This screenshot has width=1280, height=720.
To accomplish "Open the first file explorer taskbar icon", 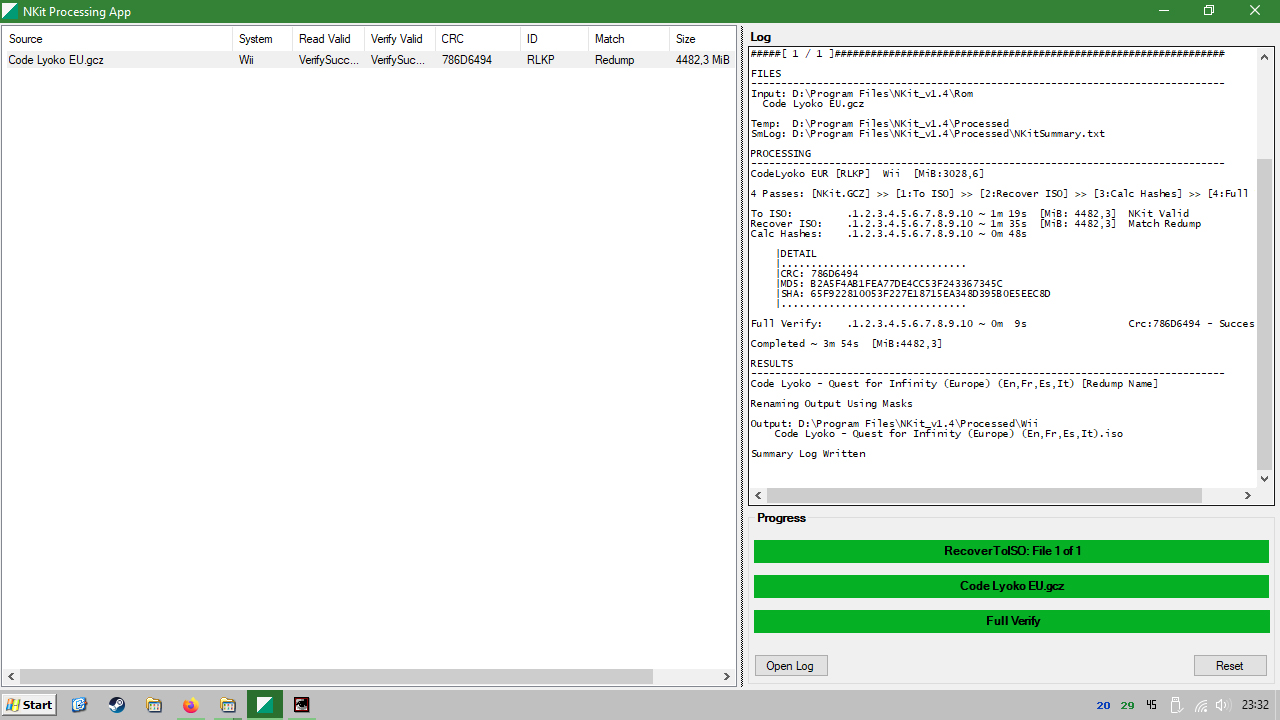I will click(154, 705).
